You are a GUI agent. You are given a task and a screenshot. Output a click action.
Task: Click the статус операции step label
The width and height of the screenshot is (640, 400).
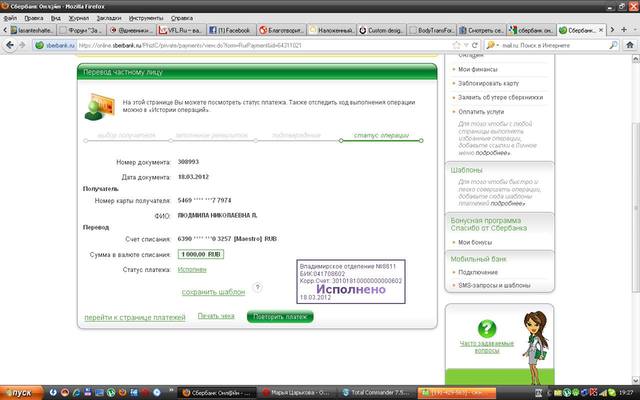click(x=381, y=135)
